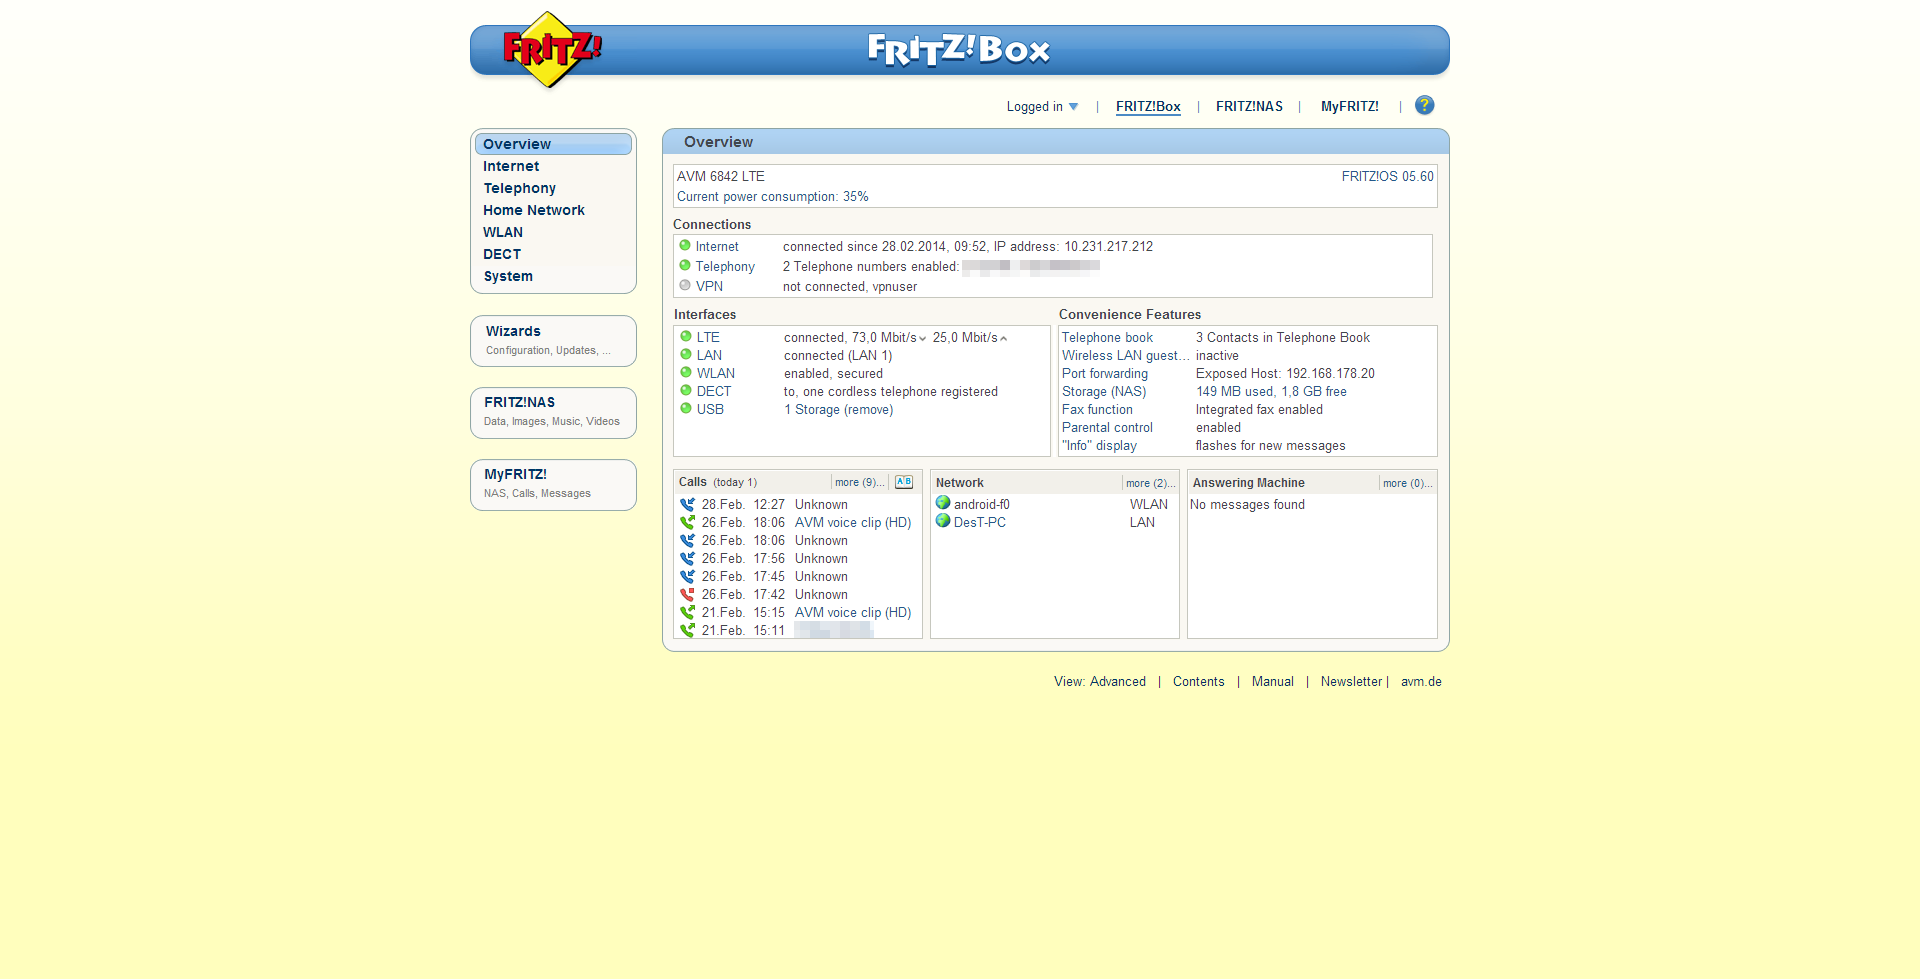
Task: Open the Port forwarding link
Action: point(1105,374)
